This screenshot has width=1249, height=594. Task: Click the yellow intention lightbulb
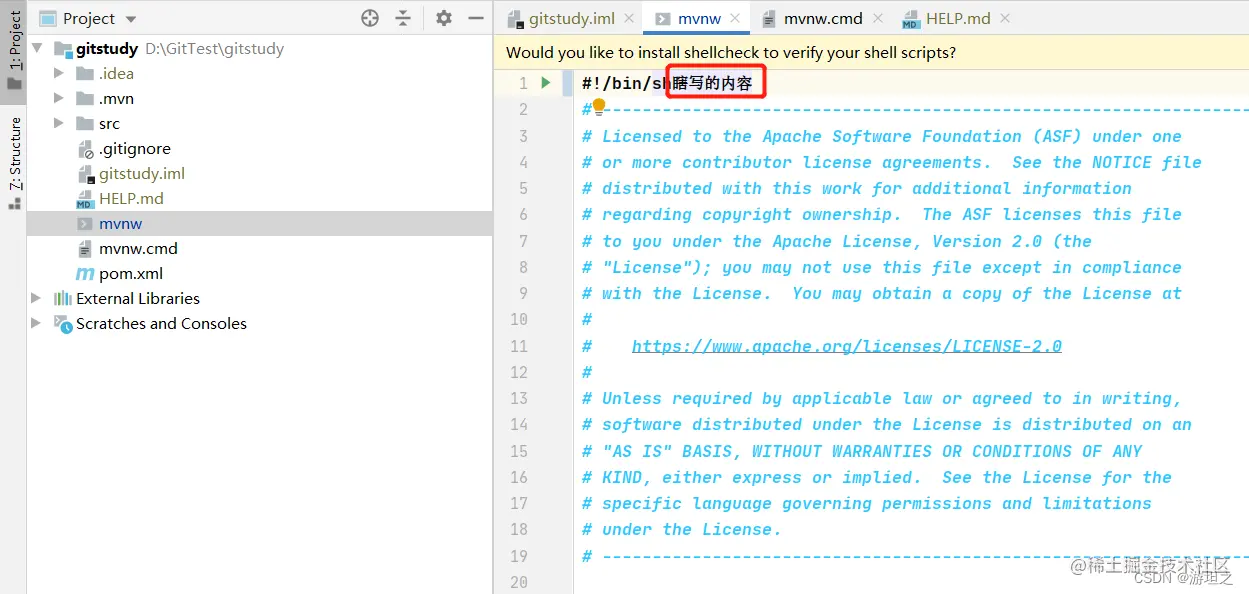599,105
